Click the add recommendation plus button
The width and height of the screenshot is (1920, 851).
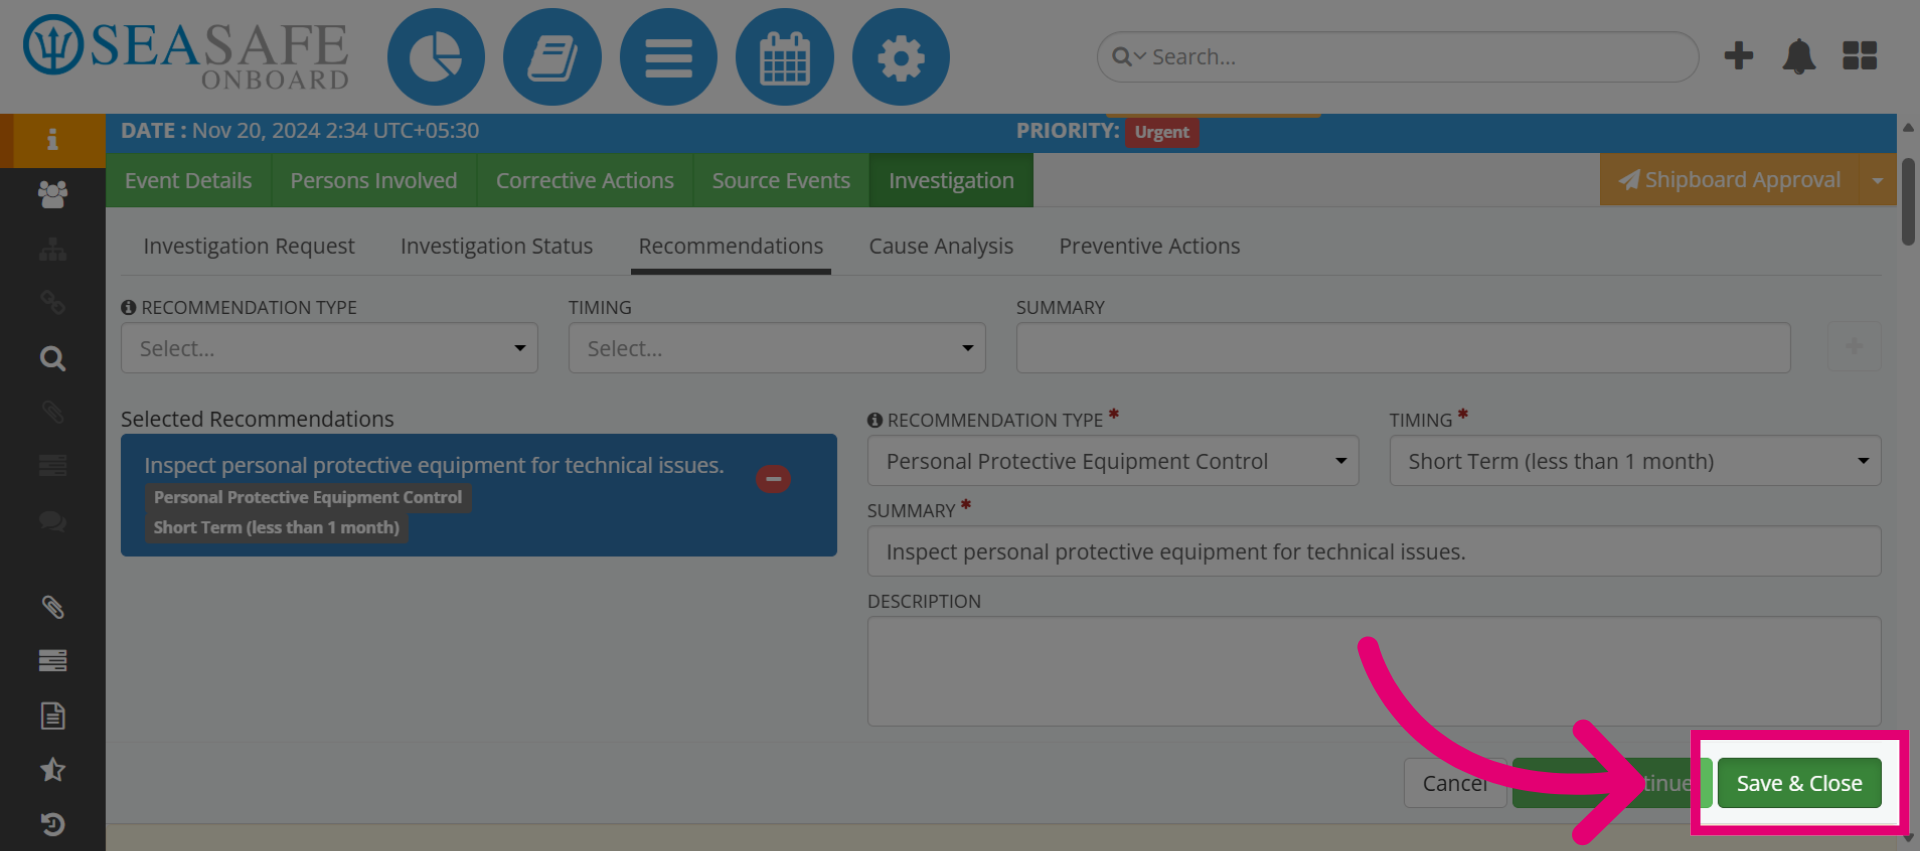[1854, 347]
